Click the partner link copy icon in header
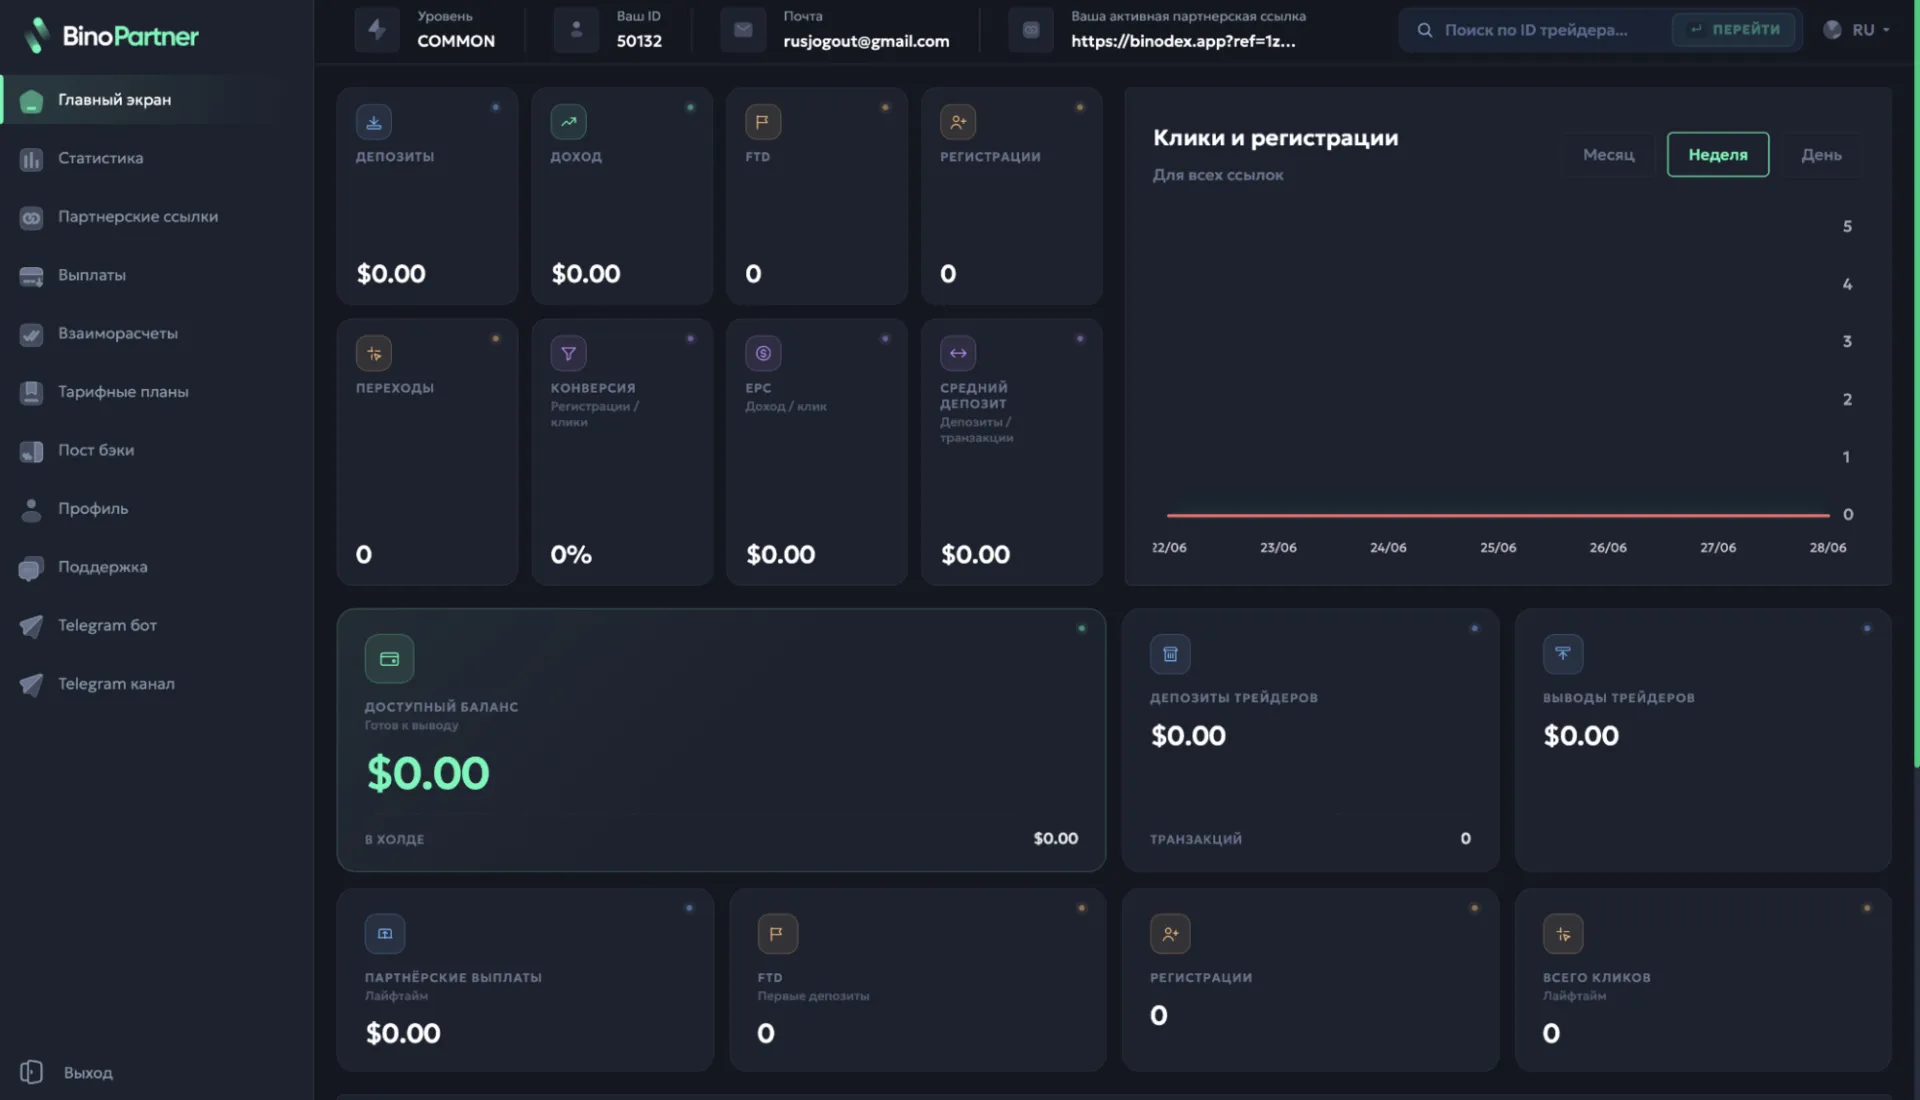 point(1031,30)
